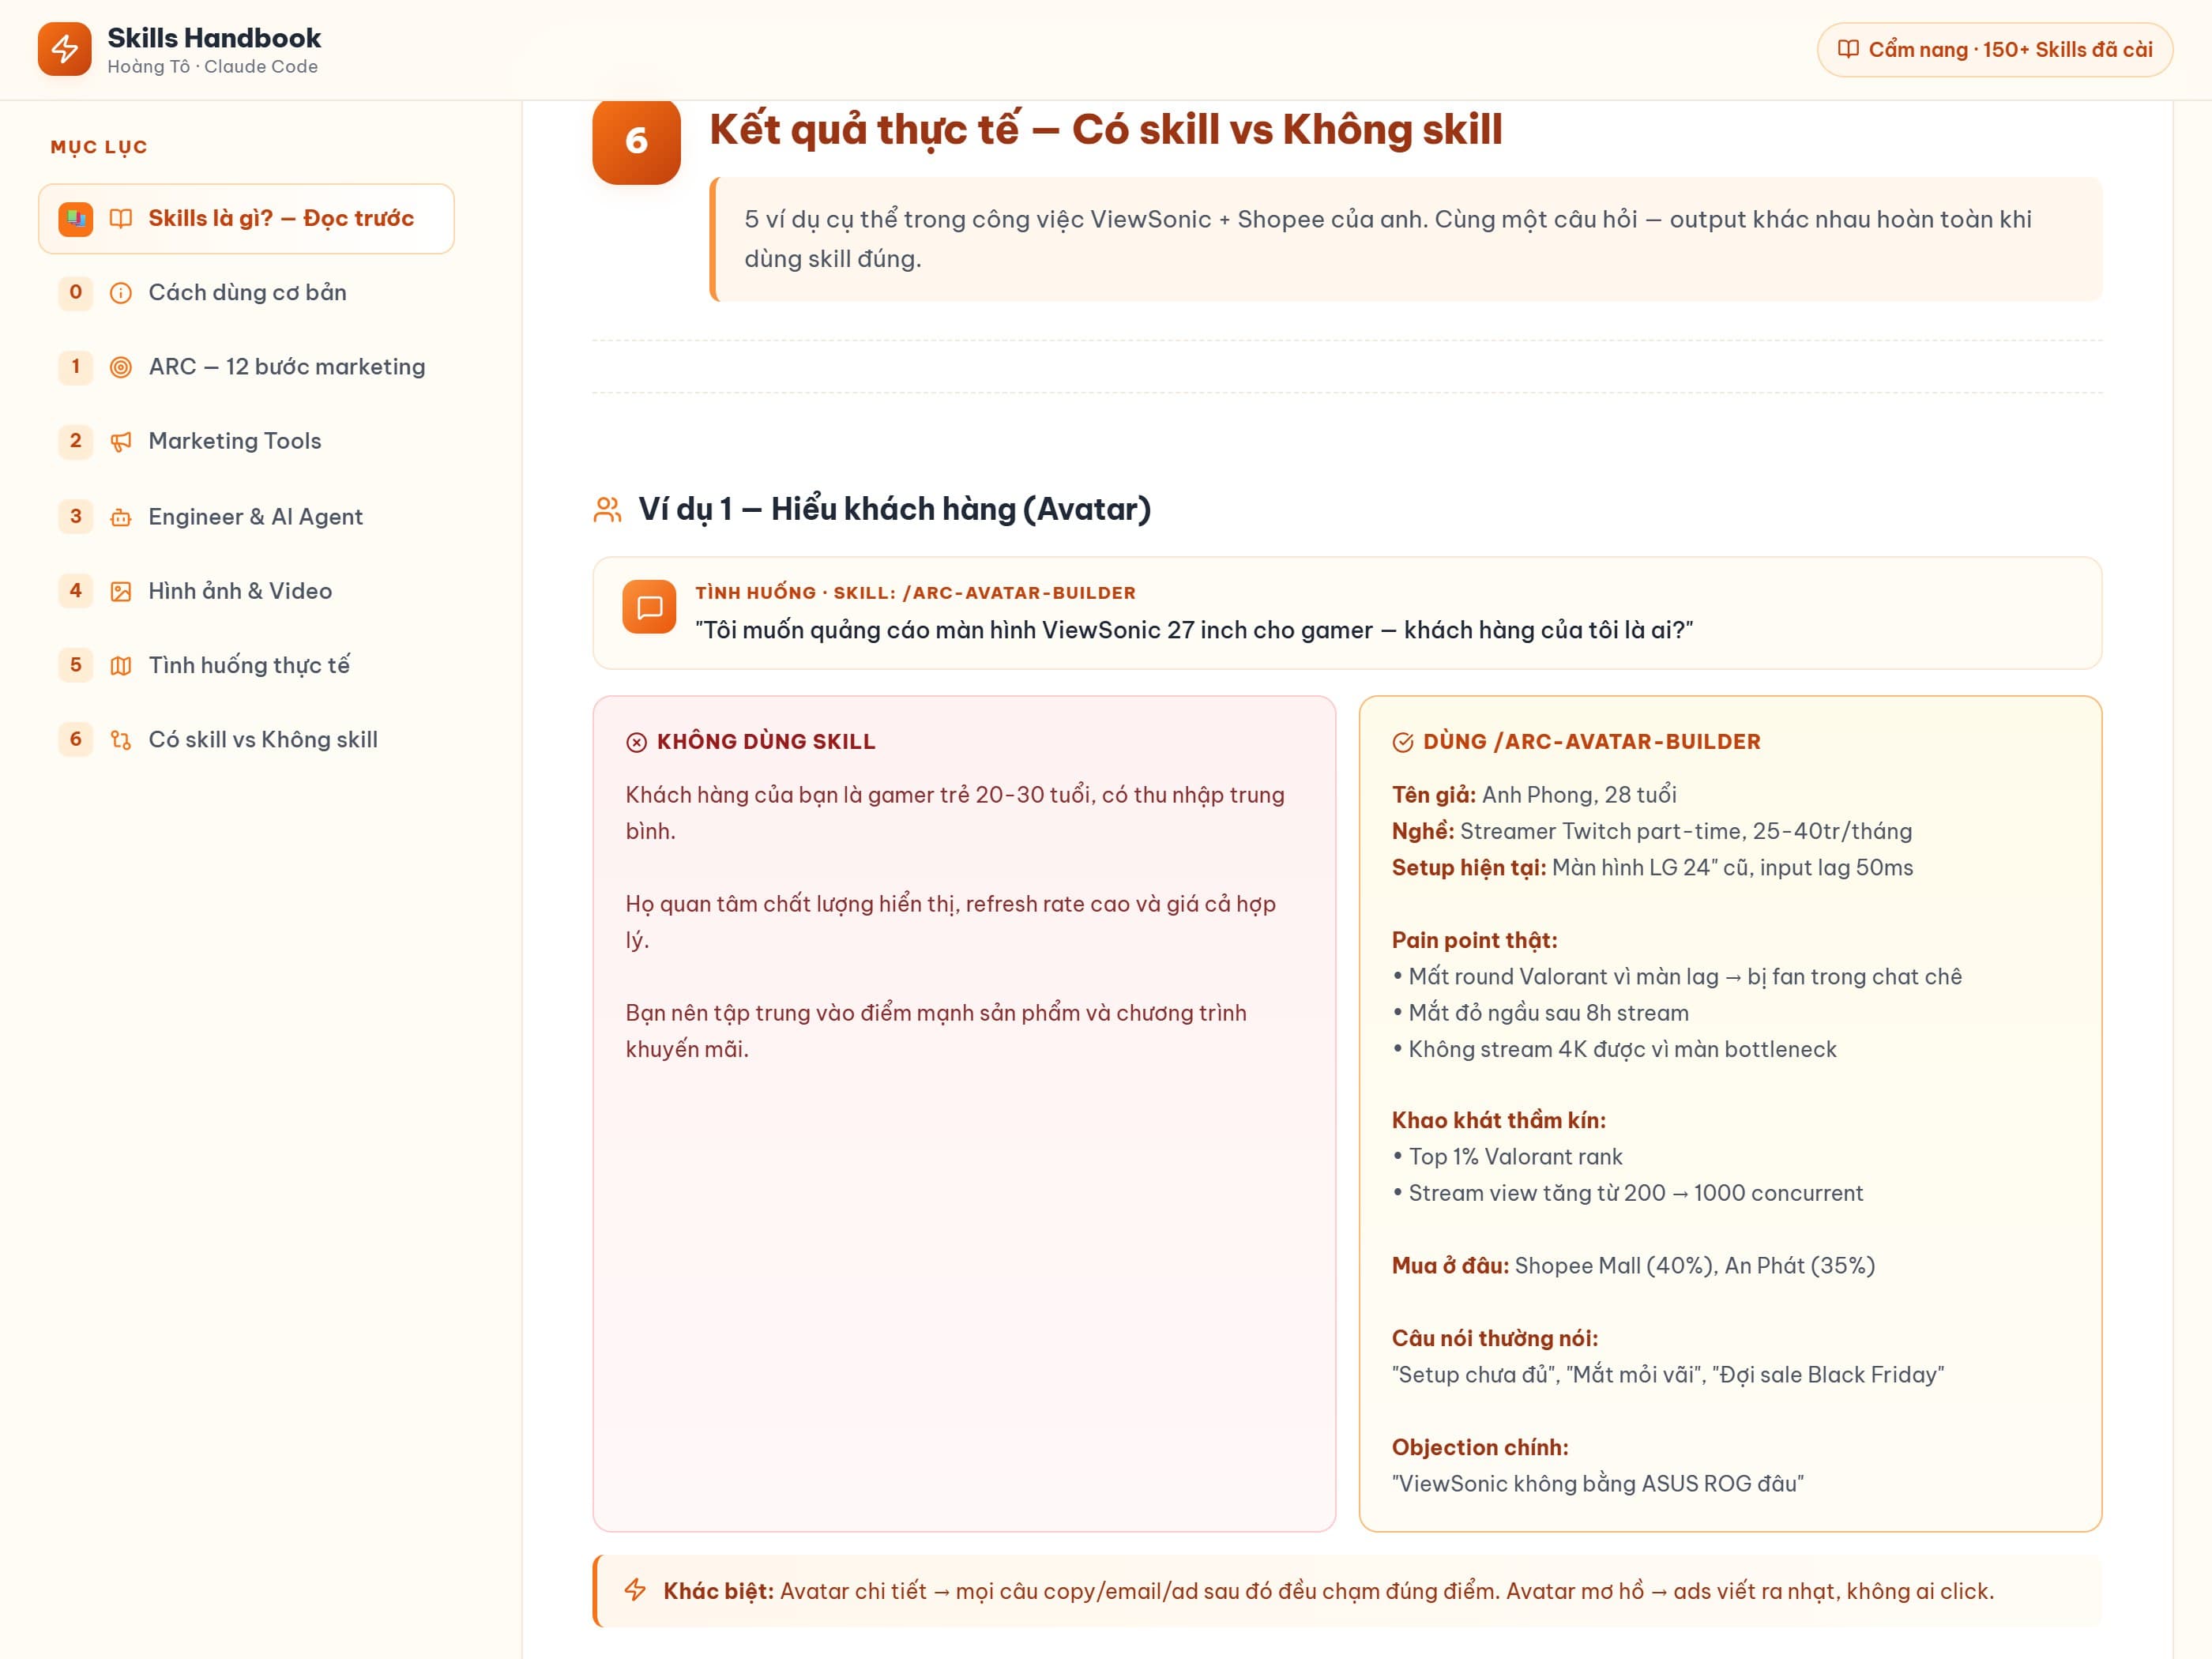This screenshot has height=1659, width=2212.
Task: Click megaphone icon beside Marketing Tools
Action: (121, 442)
